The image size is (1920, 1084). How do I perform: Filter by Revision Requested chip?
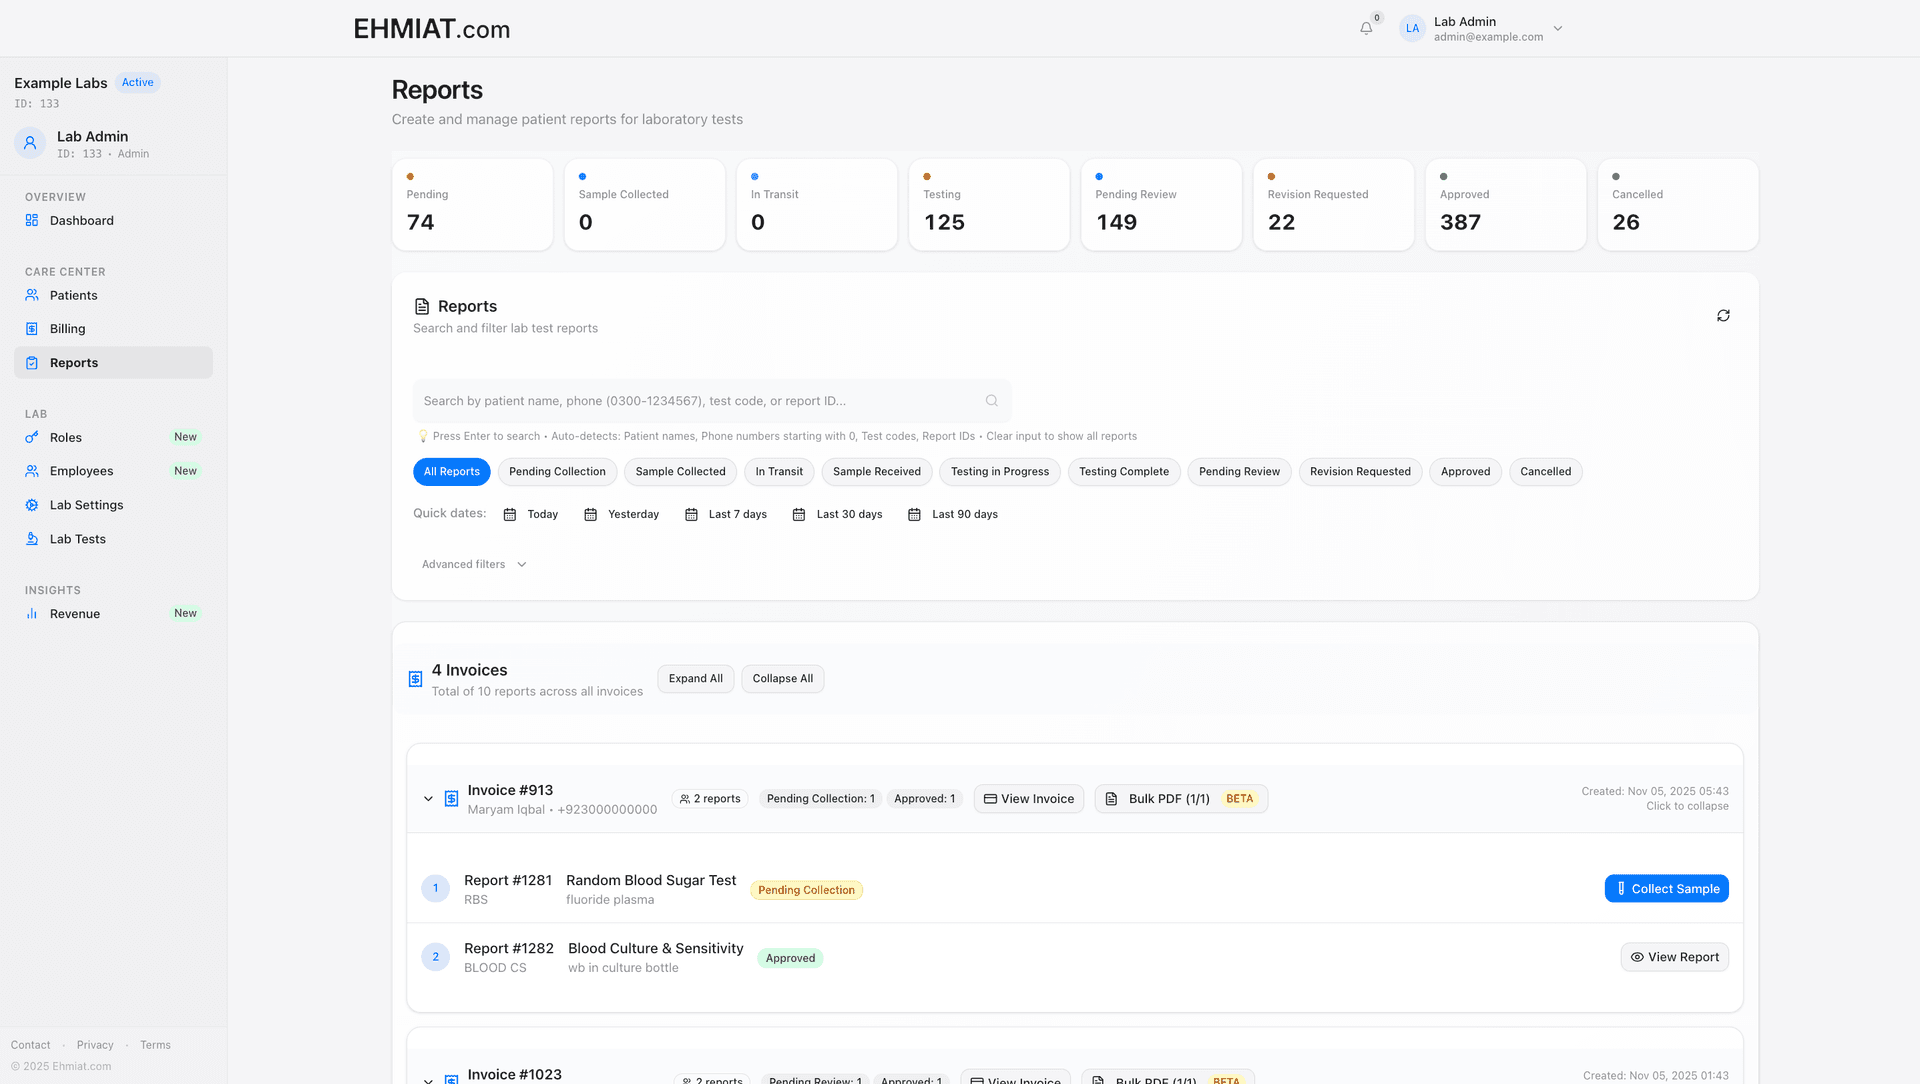pyautogui.click(x=1361, y=472)
